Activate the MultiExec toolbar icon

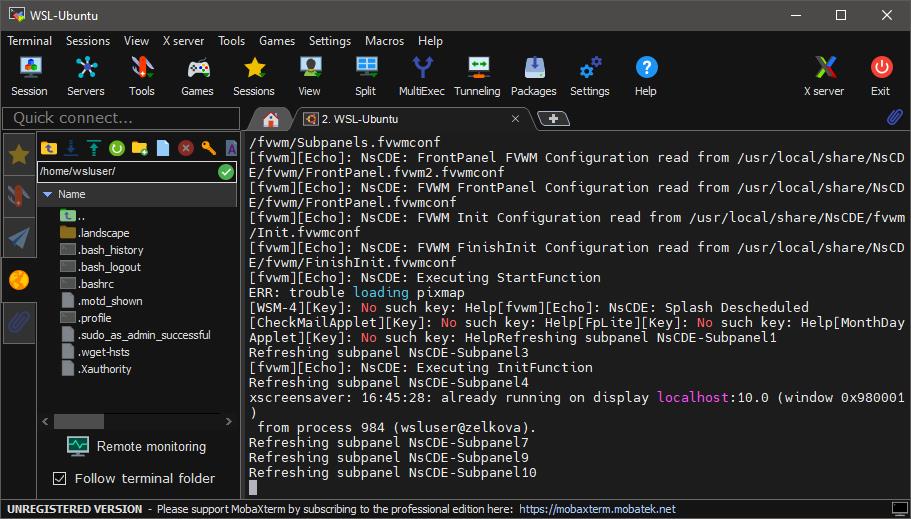click(422, 76)
